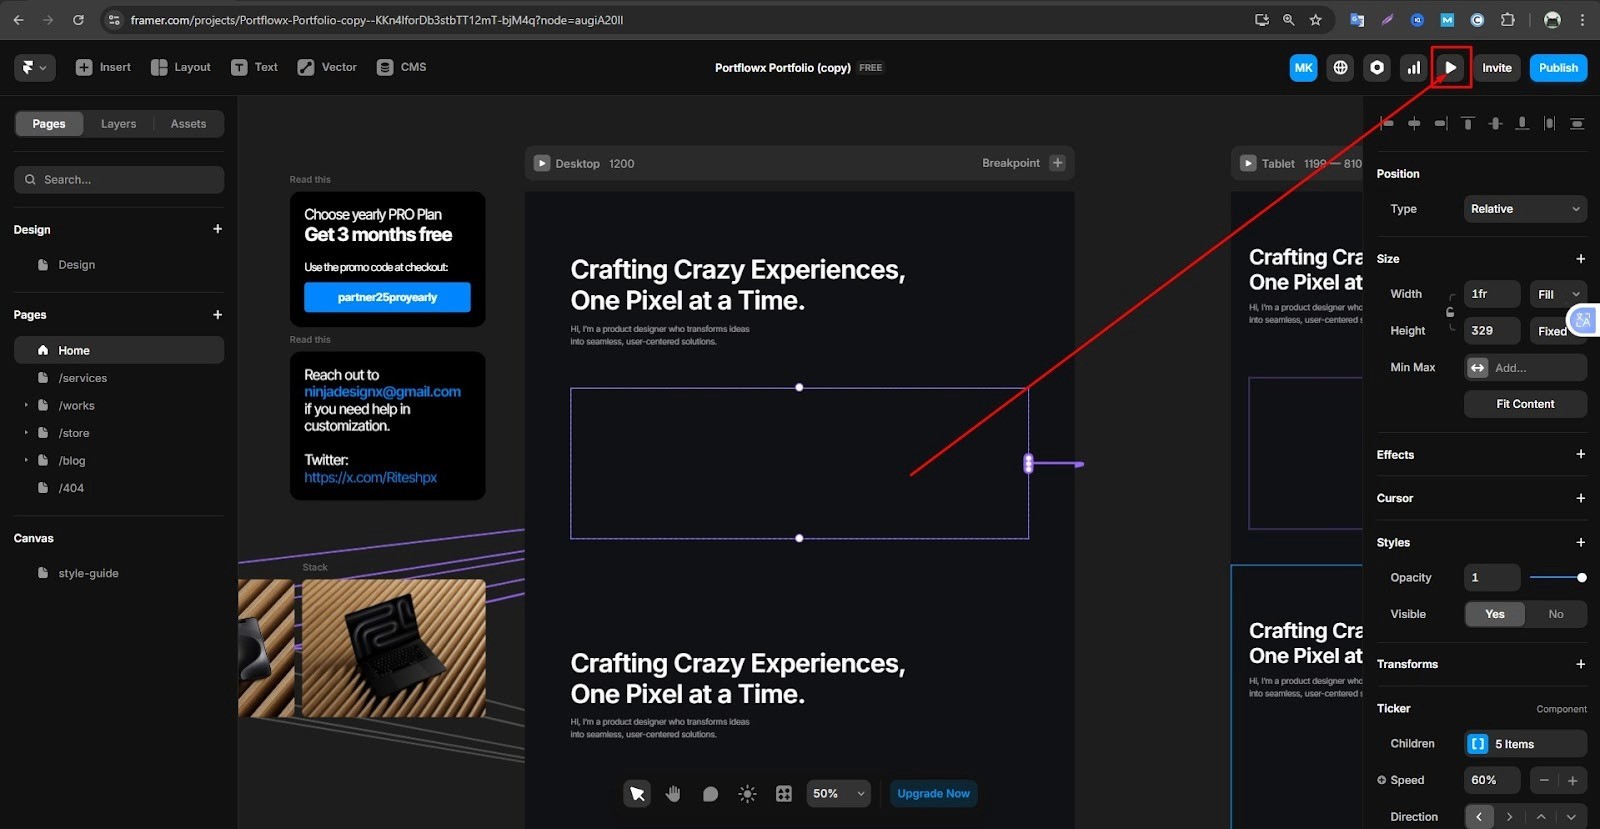This screenshot has height=829, width=1600.
Task: Add a new Design page with the plus icon
Action: [217, 229]
